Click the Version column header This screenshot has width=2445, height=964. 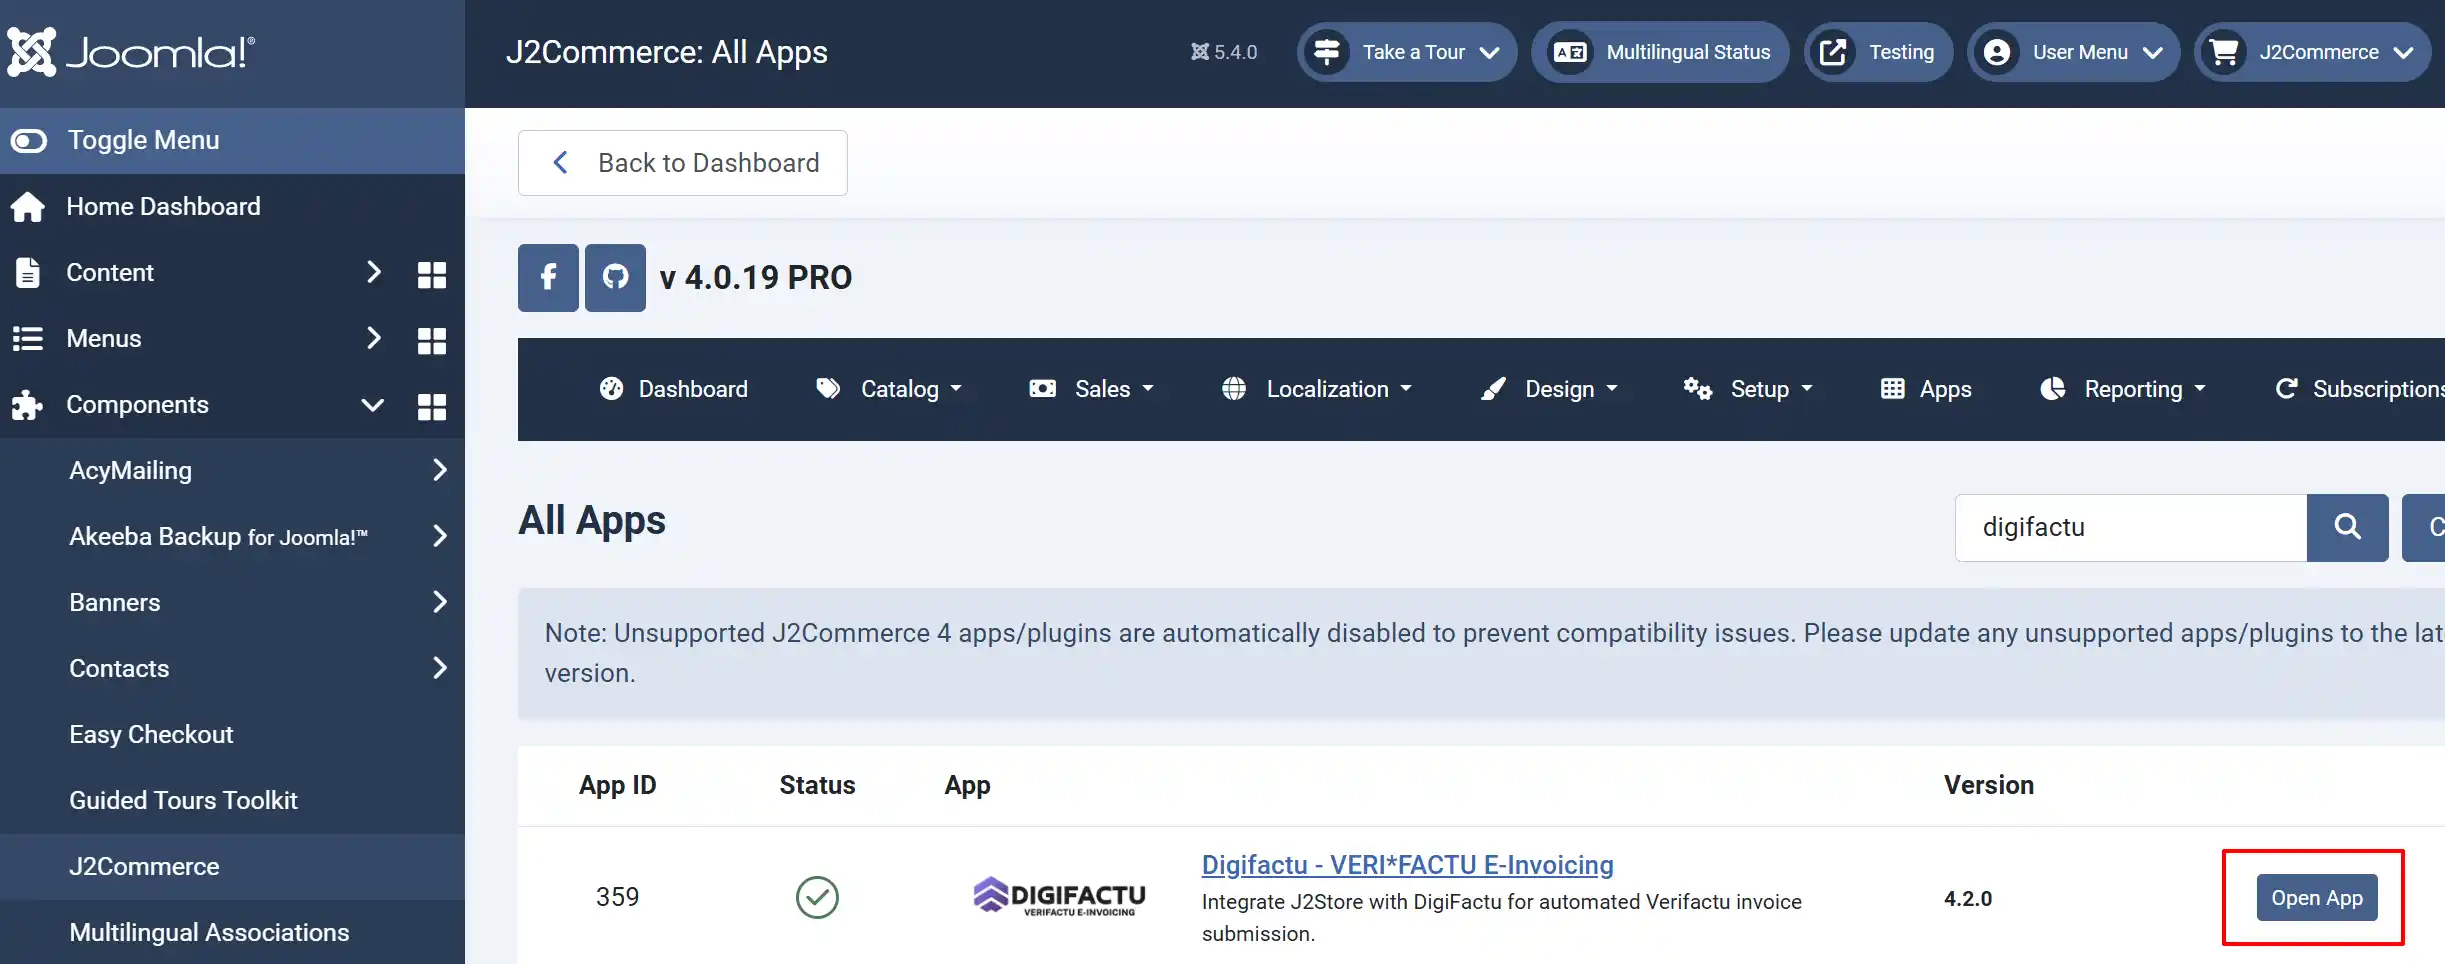[1988, 785]
